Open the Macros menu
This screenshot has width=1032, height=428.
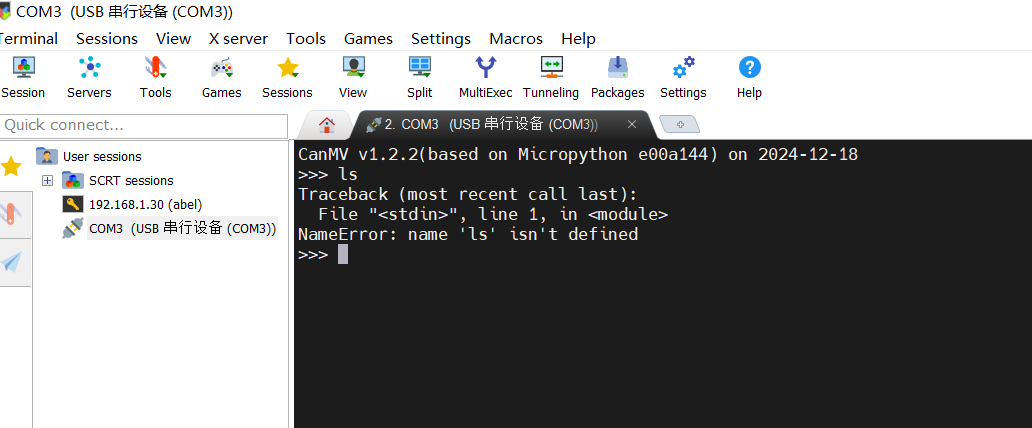[516, 39]
